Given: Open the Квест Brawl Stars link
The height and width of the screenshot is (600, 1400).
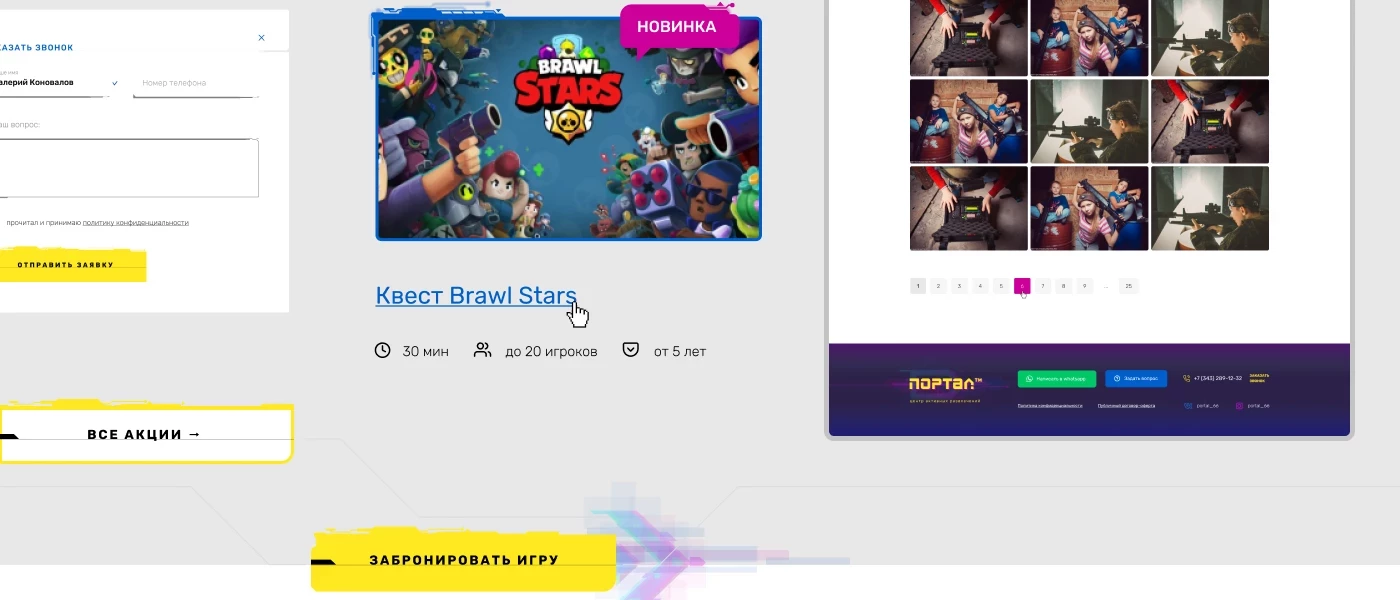Looking at the screenshot, I should [x=476, y=296].
